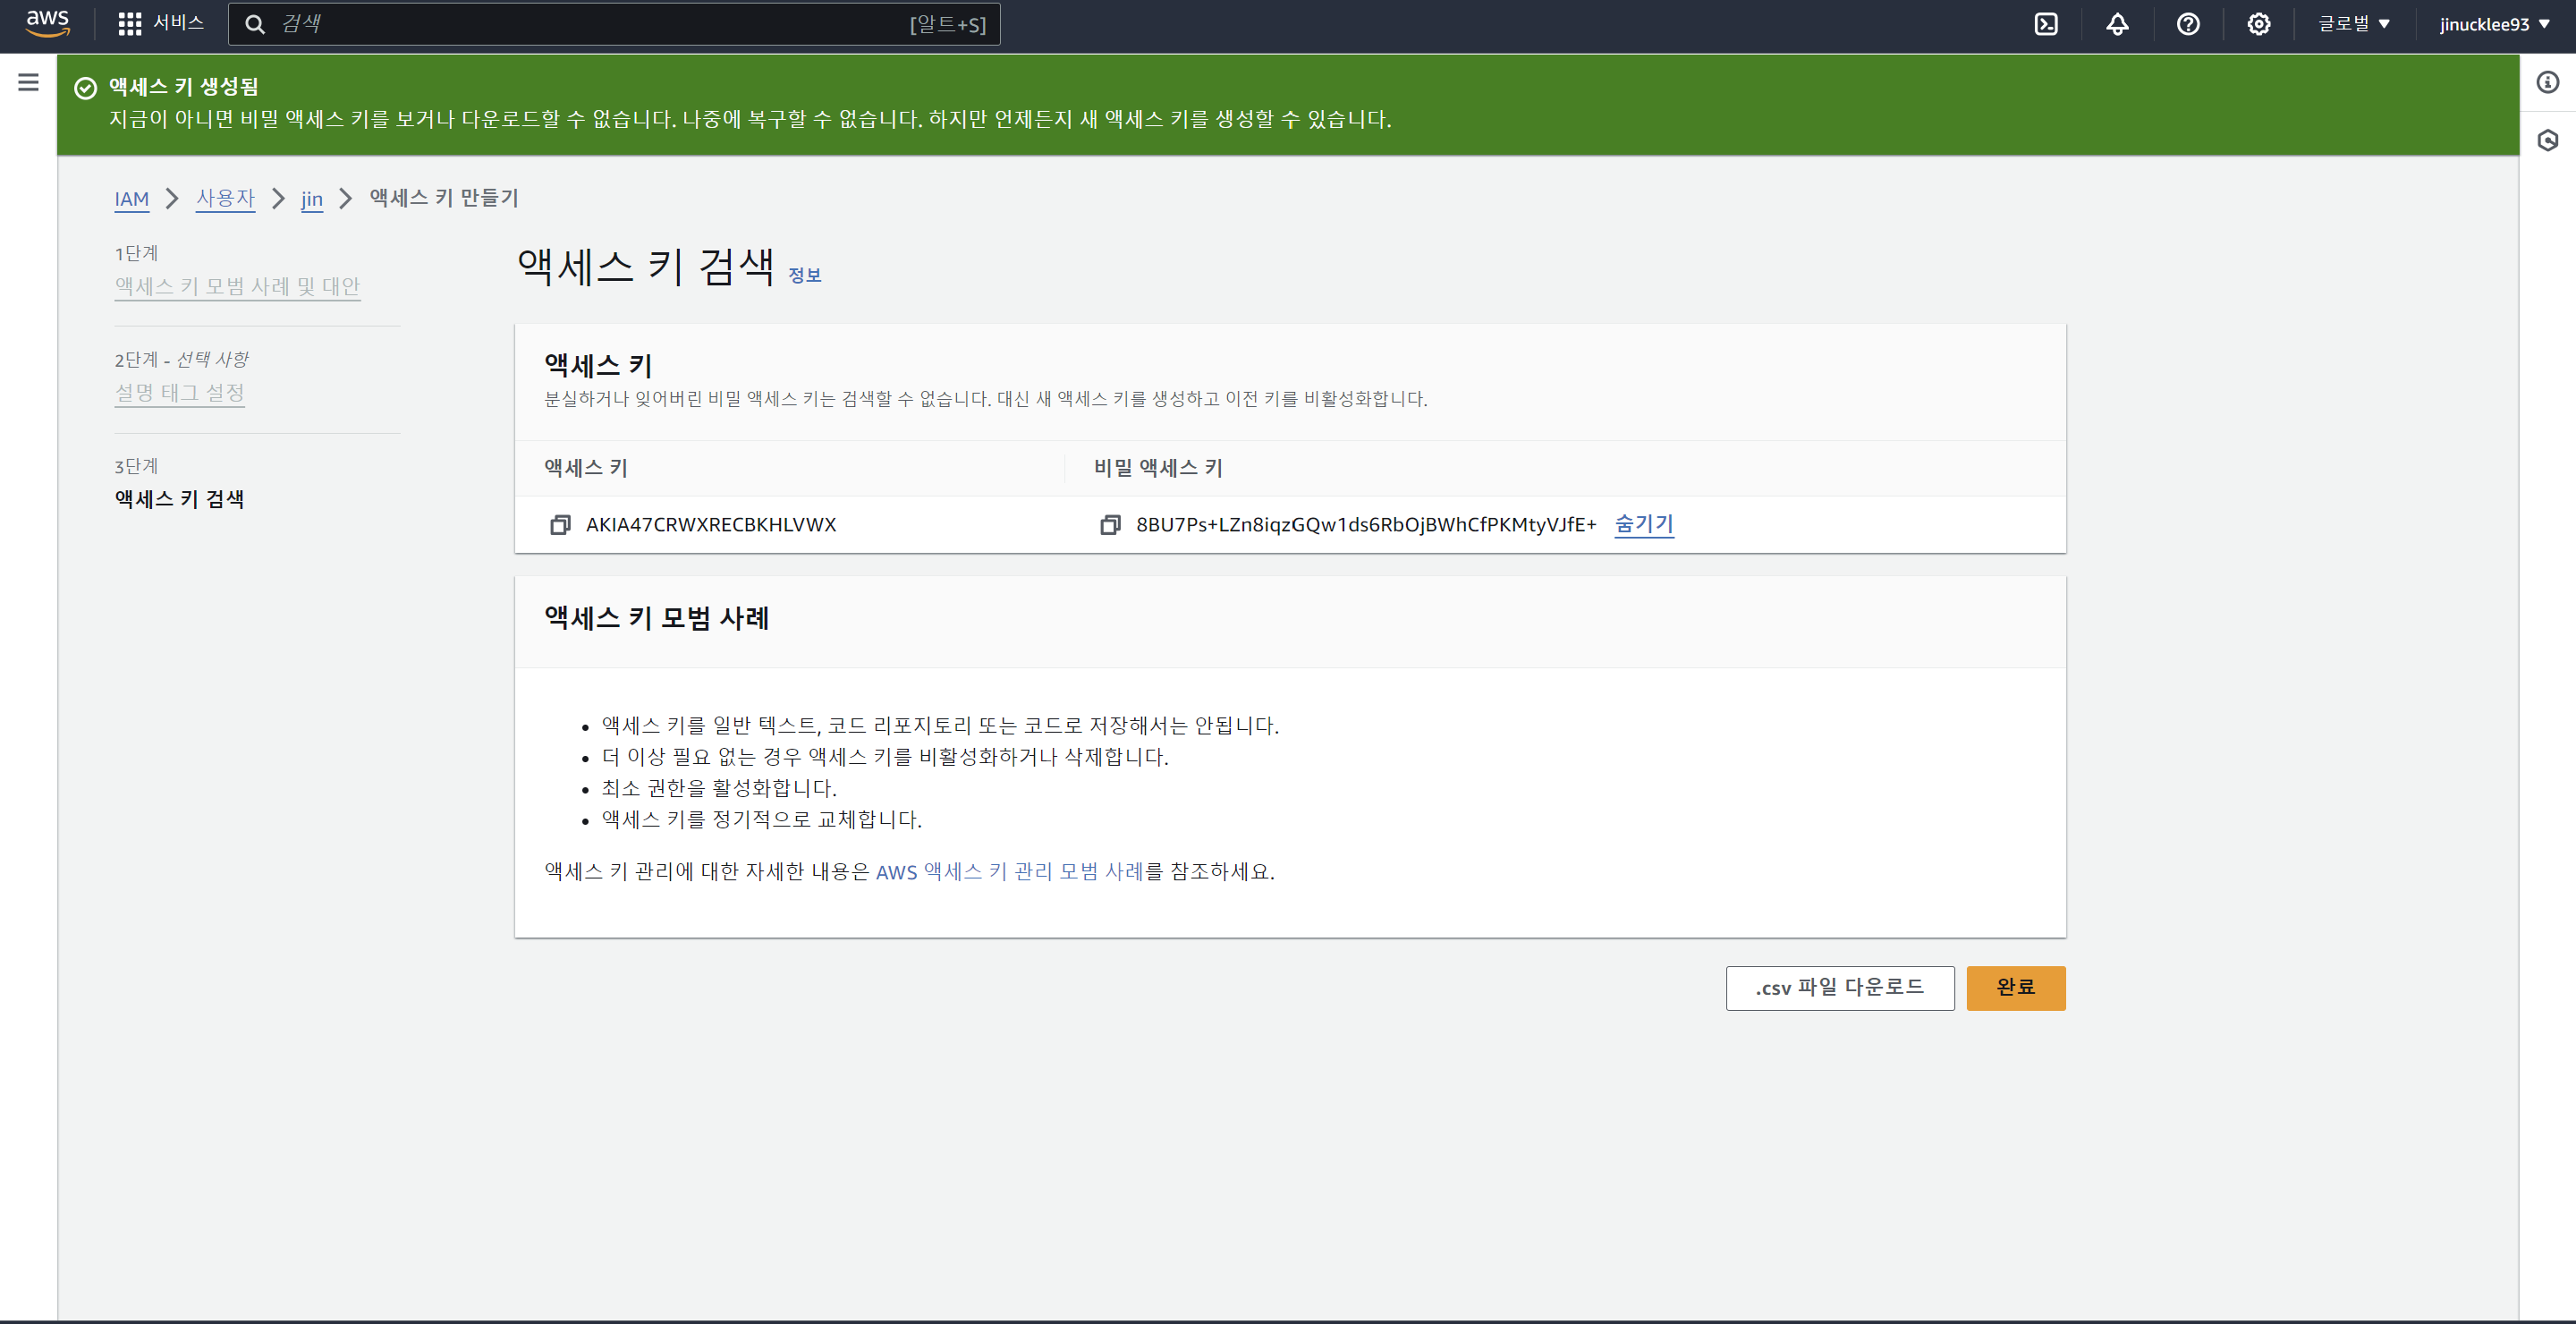The image size is (2576, 1324).
Task: Click .csv 파일 다운로드 button
Action: click(1839, 988)
